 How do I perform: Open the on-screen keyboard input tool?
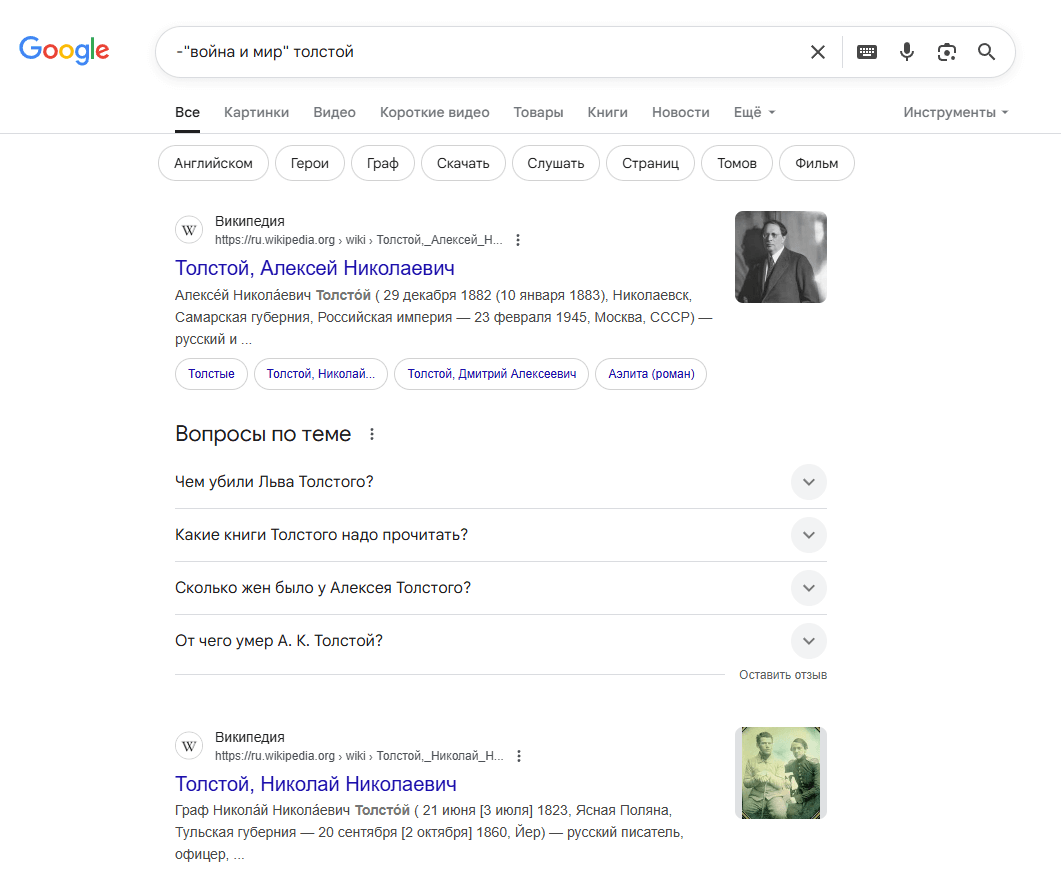[867, 52]
